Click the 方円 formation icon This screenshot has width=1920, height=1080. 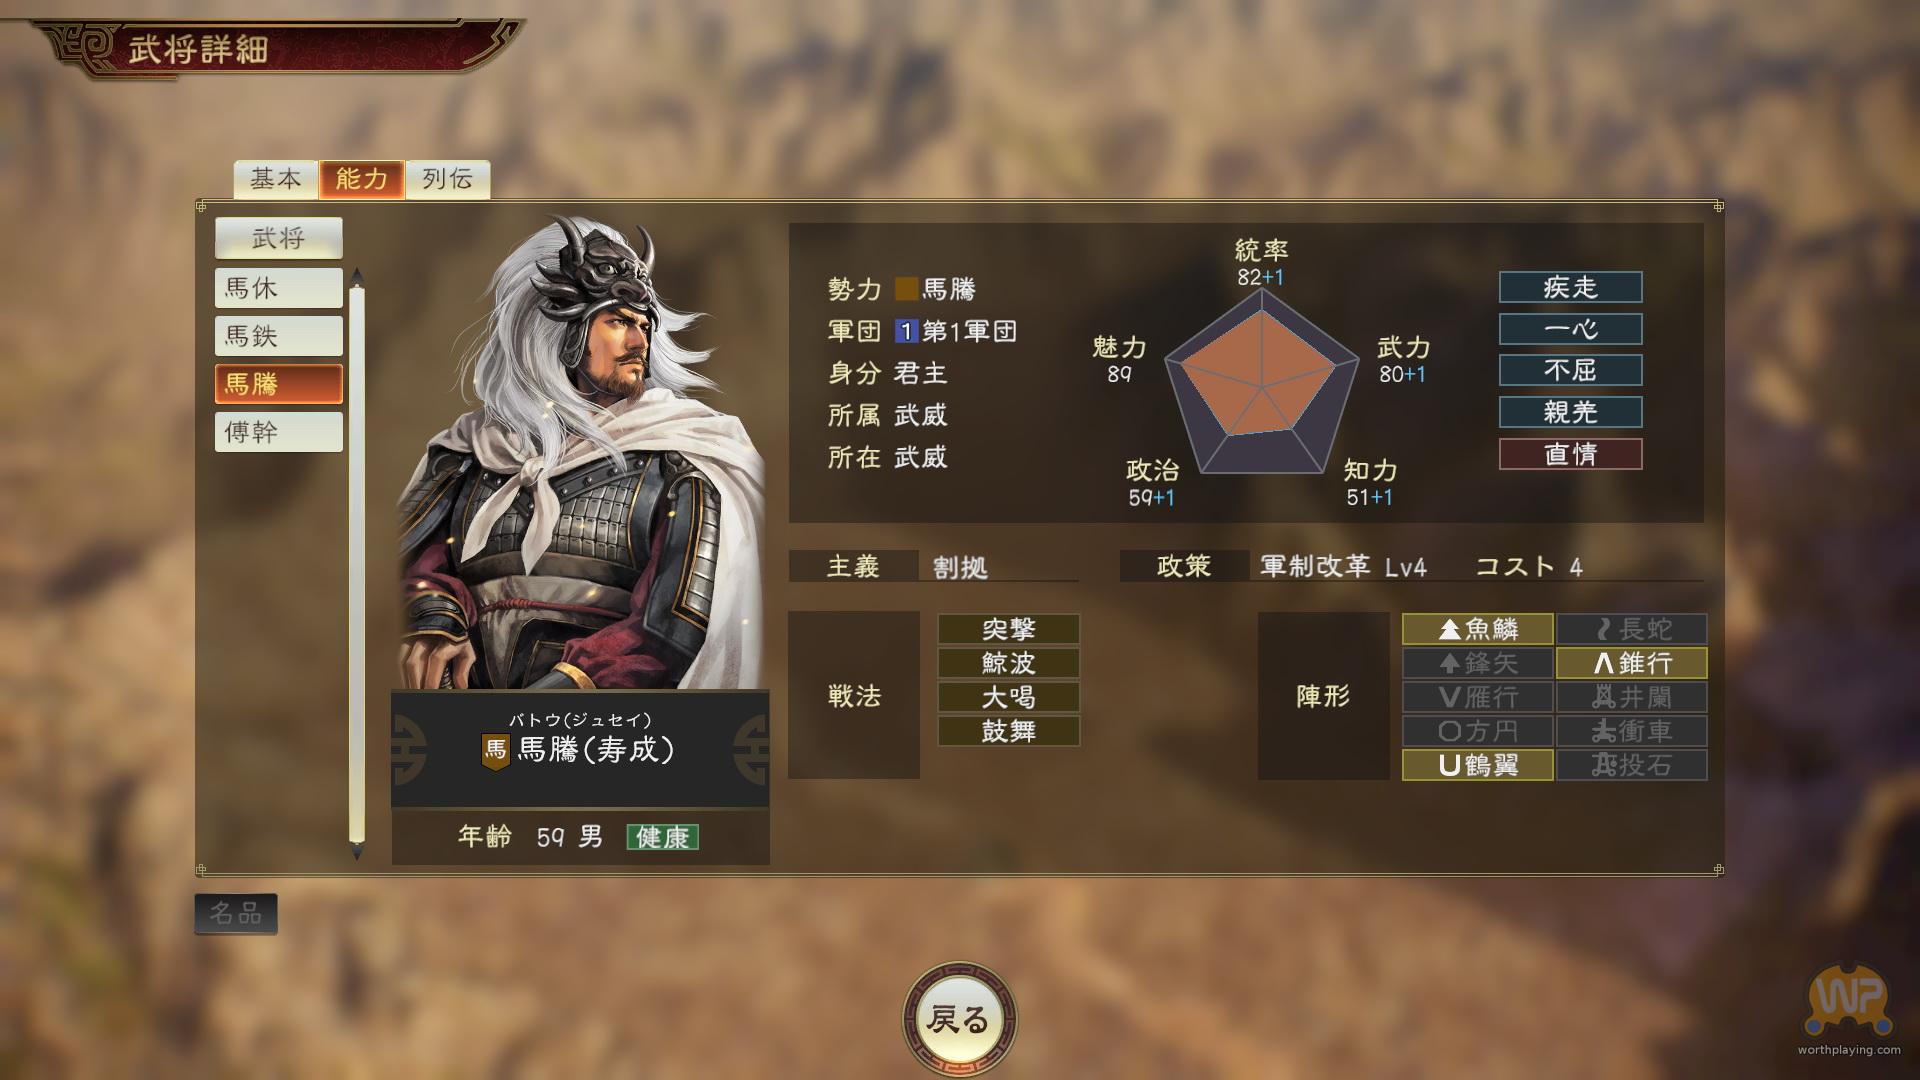[x=1477, y=731]
